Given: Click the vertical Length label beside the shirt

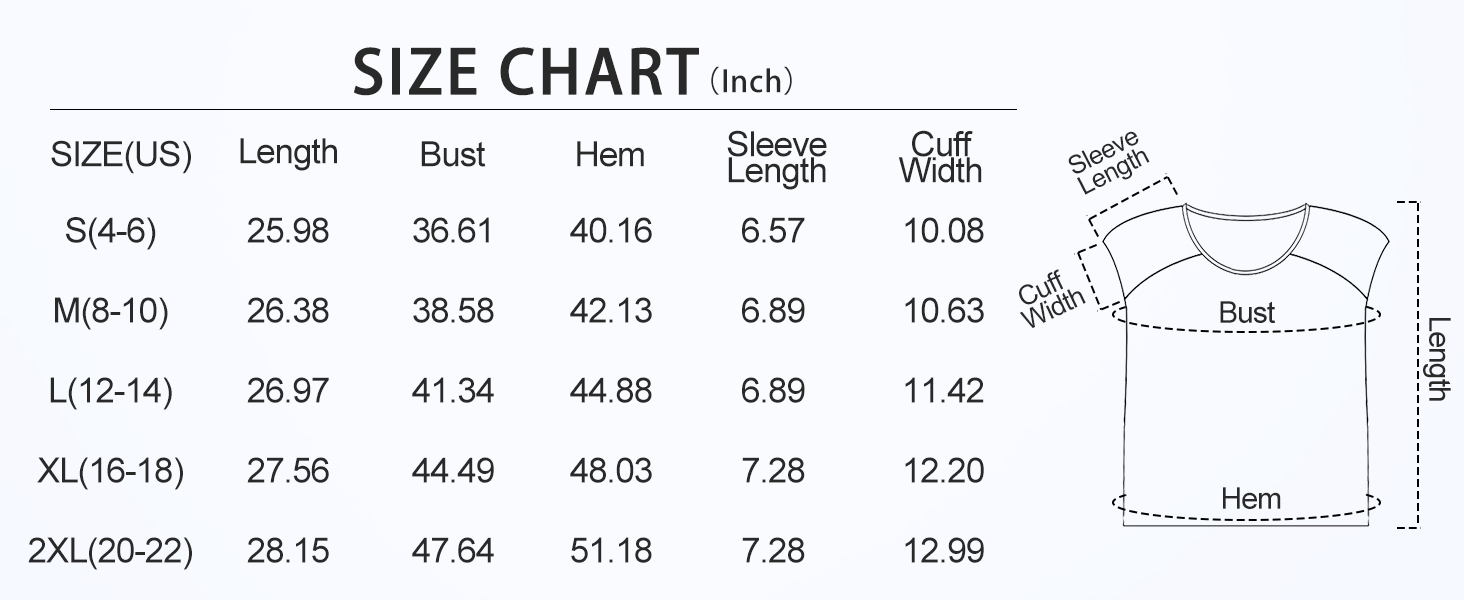Looking at the screenshot, I should click(x=1438, y=358).
